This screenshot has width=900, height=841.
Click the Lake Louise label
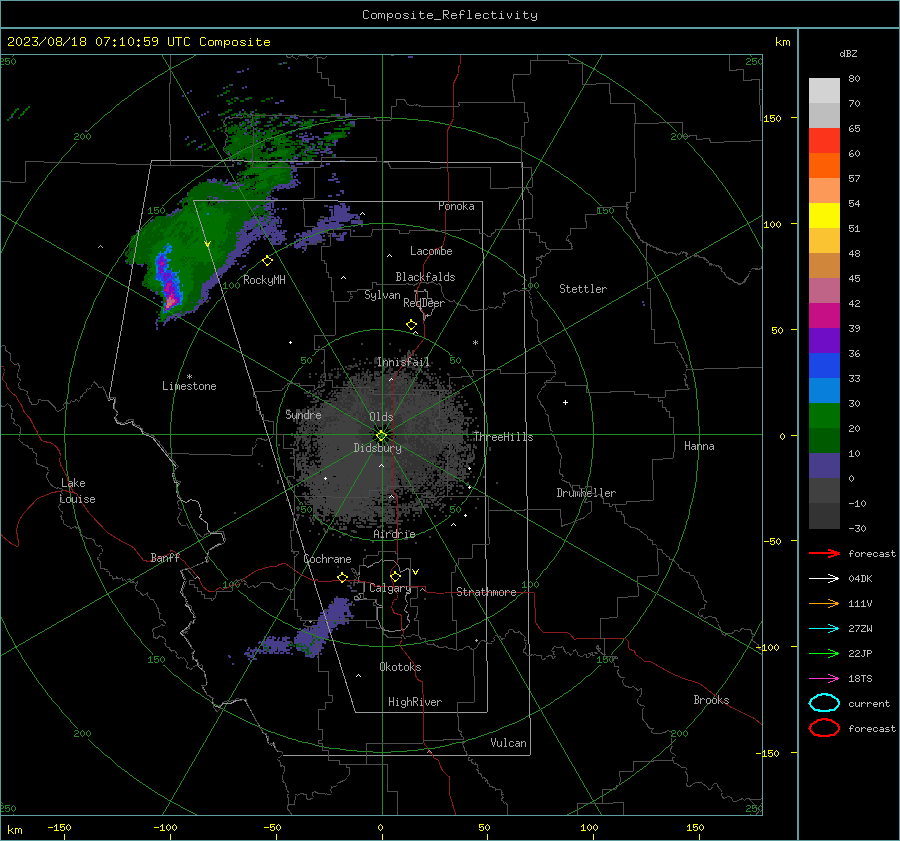tap(77, 491)
